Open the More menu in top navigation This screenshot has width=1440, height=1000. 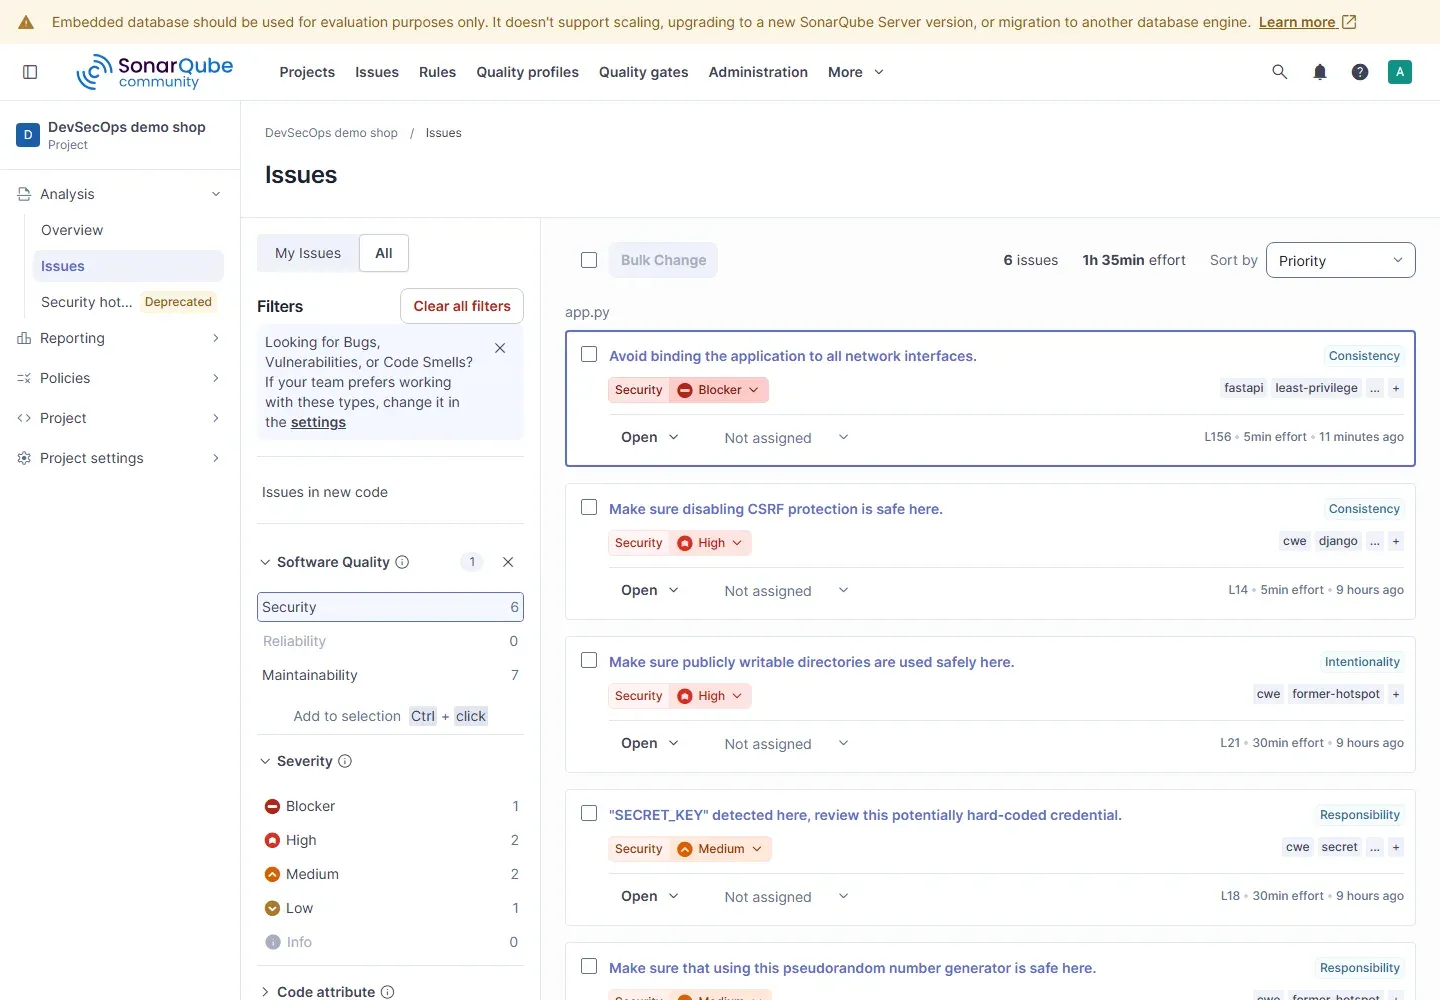856,72
